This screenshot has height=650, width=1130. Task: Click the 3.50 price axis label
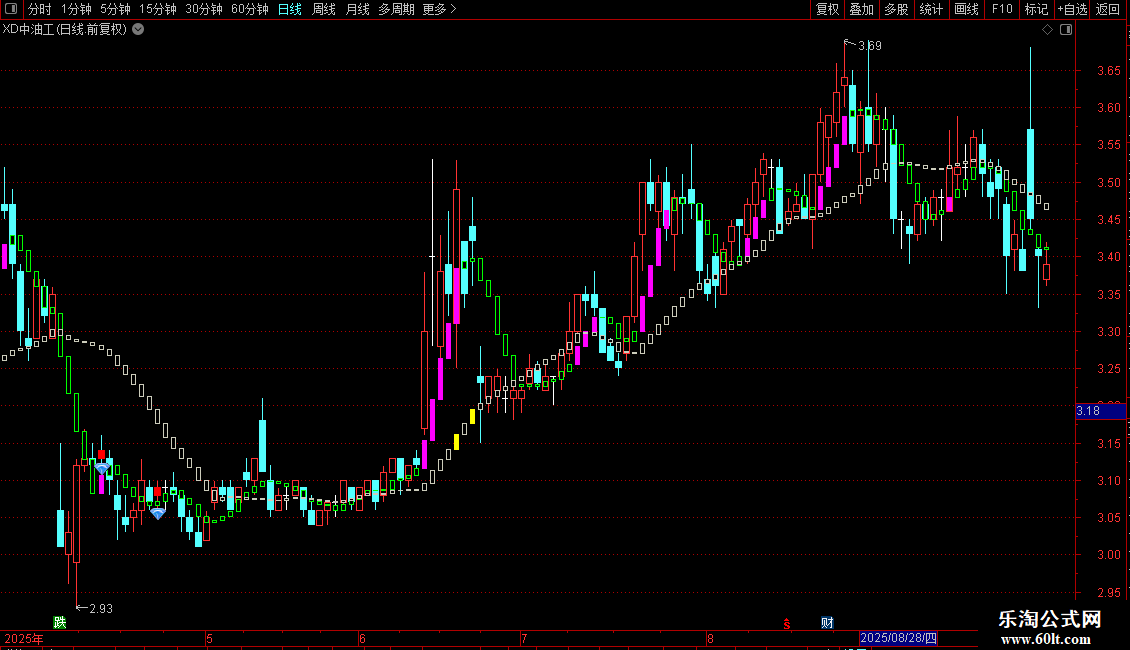[1108, 182]
